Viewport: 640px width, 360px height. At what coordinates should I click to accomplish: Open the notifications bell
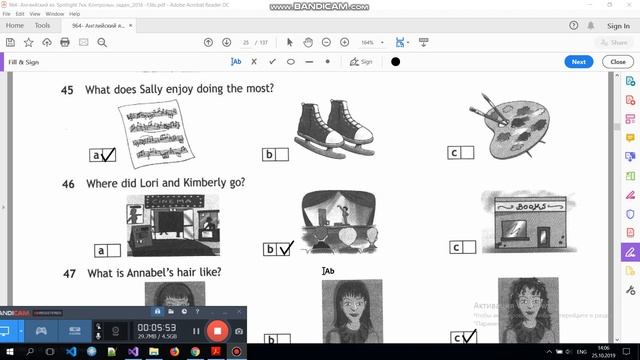(591, 26)
